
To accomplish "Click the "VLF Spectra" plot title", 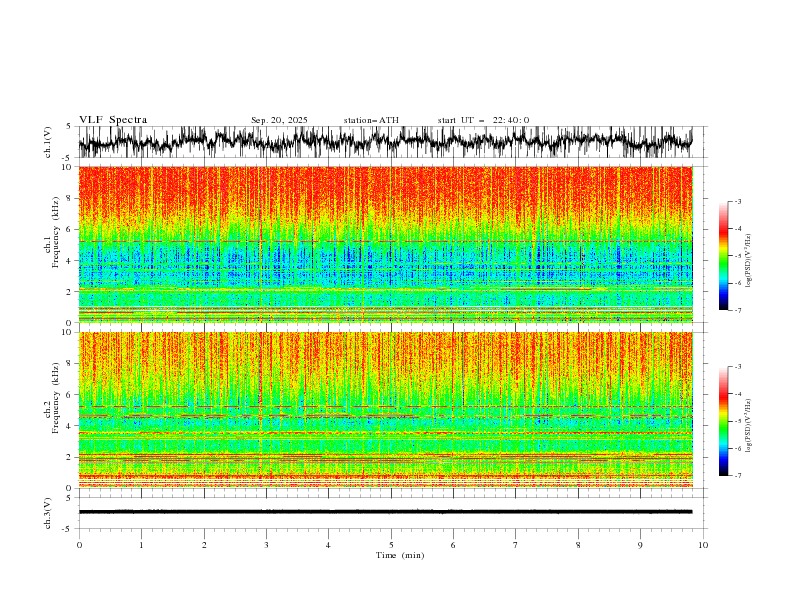I will pyautogui.click(x=113, y=120).
